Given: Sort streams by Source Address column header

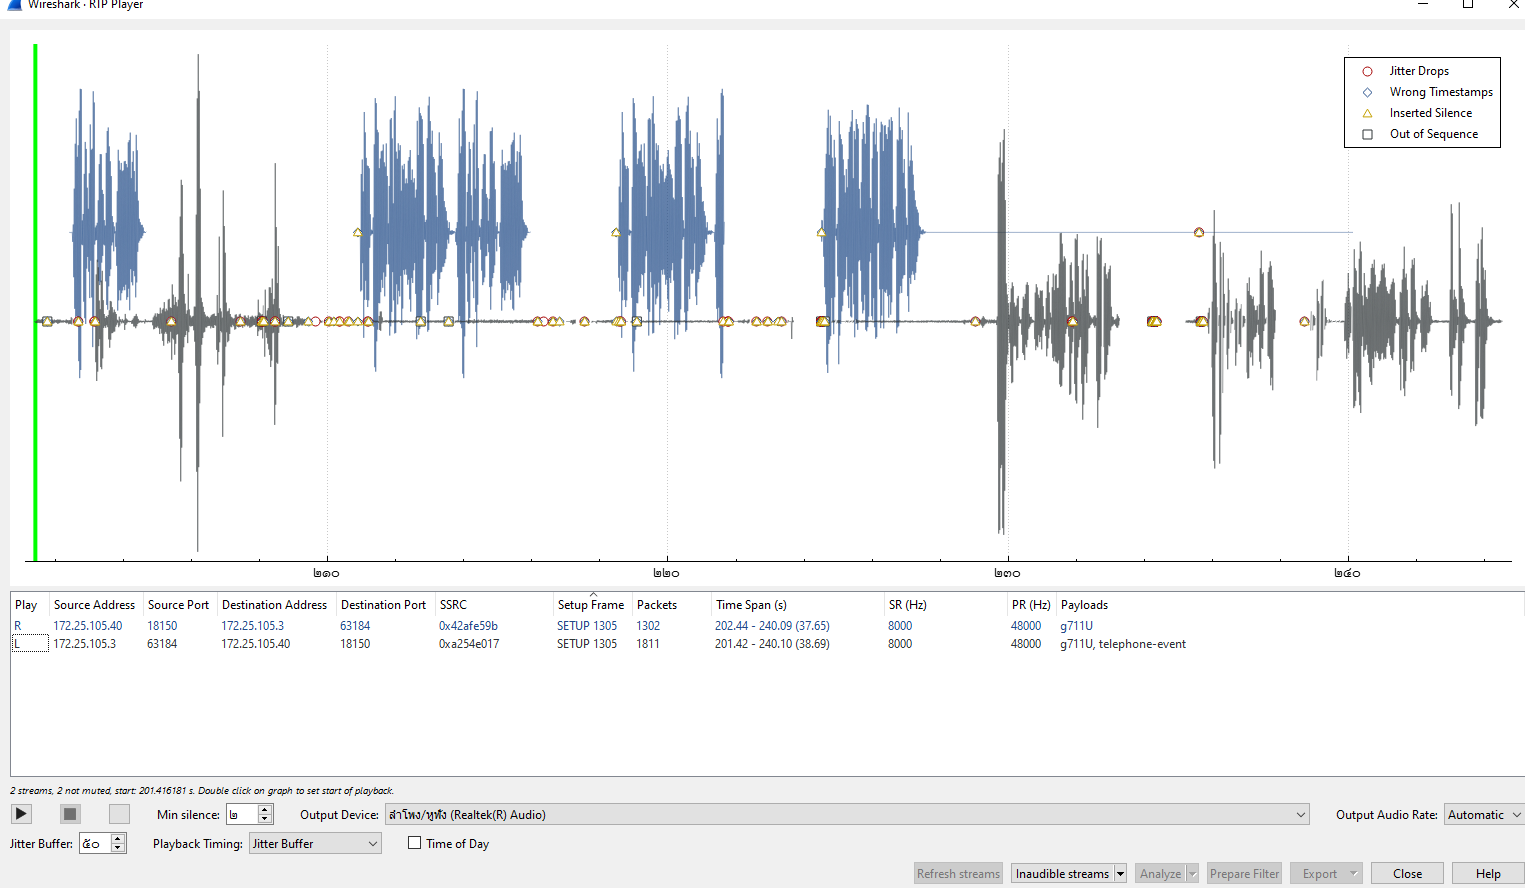Looking at the screenshot, I should pos(94,605).
